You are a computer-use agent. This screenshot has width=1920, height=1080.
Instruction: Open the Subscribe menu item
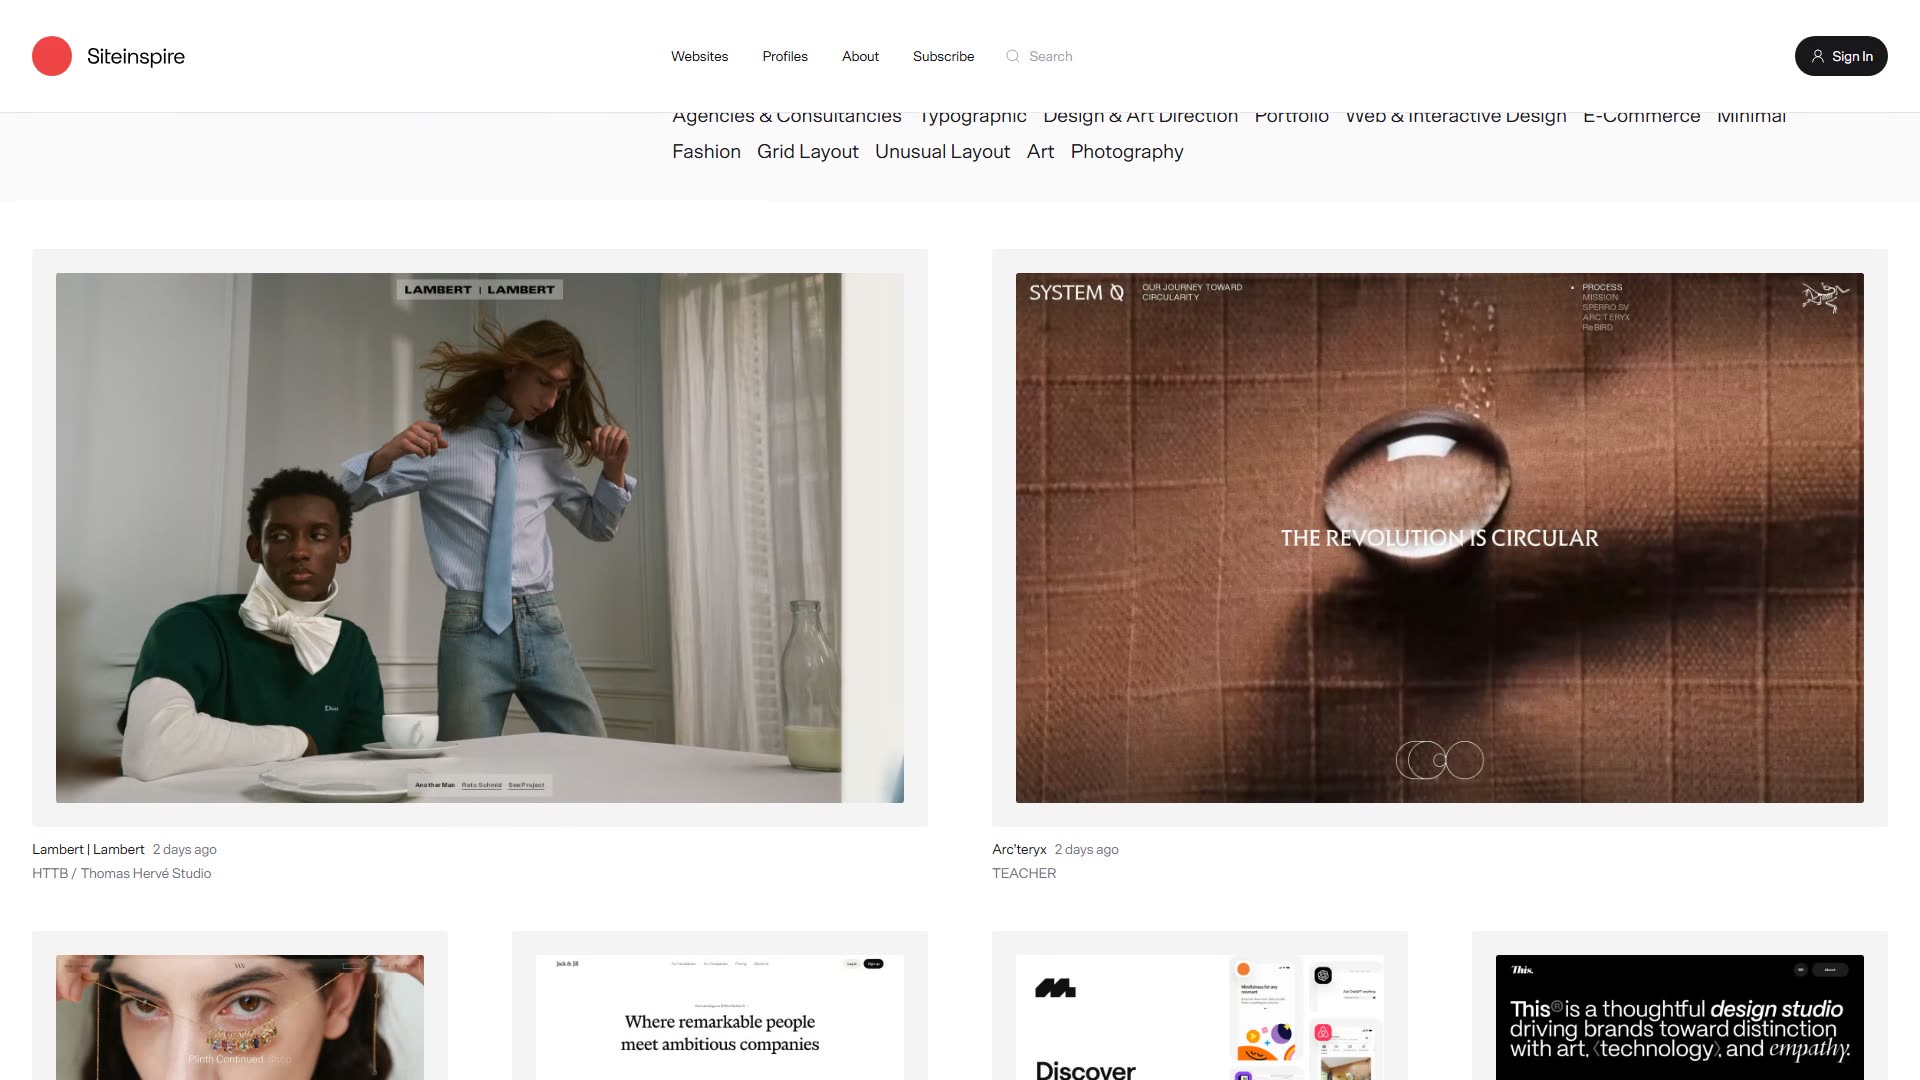tap(943, 56)
